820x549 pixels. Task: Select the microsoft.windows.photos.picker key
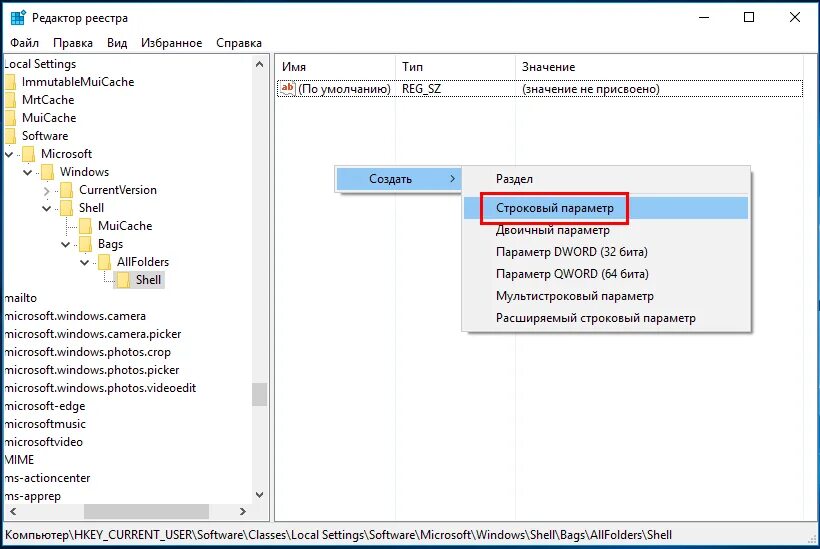pos(92,370)
